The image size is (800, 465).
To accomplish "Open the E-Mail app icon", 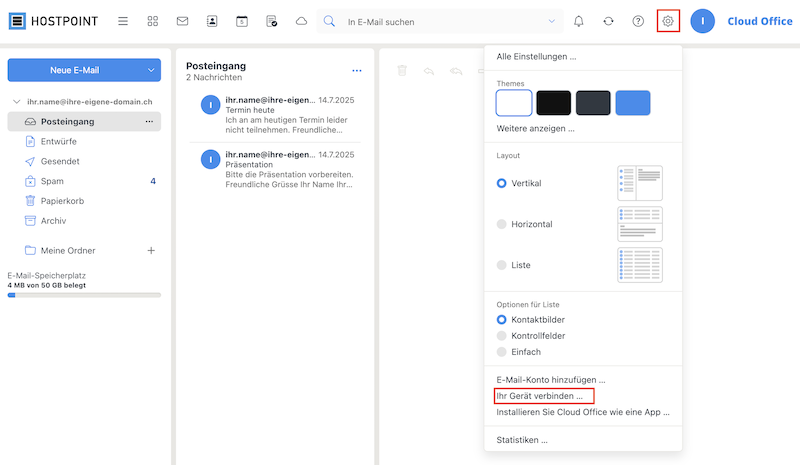I will [x=182, y=21].
